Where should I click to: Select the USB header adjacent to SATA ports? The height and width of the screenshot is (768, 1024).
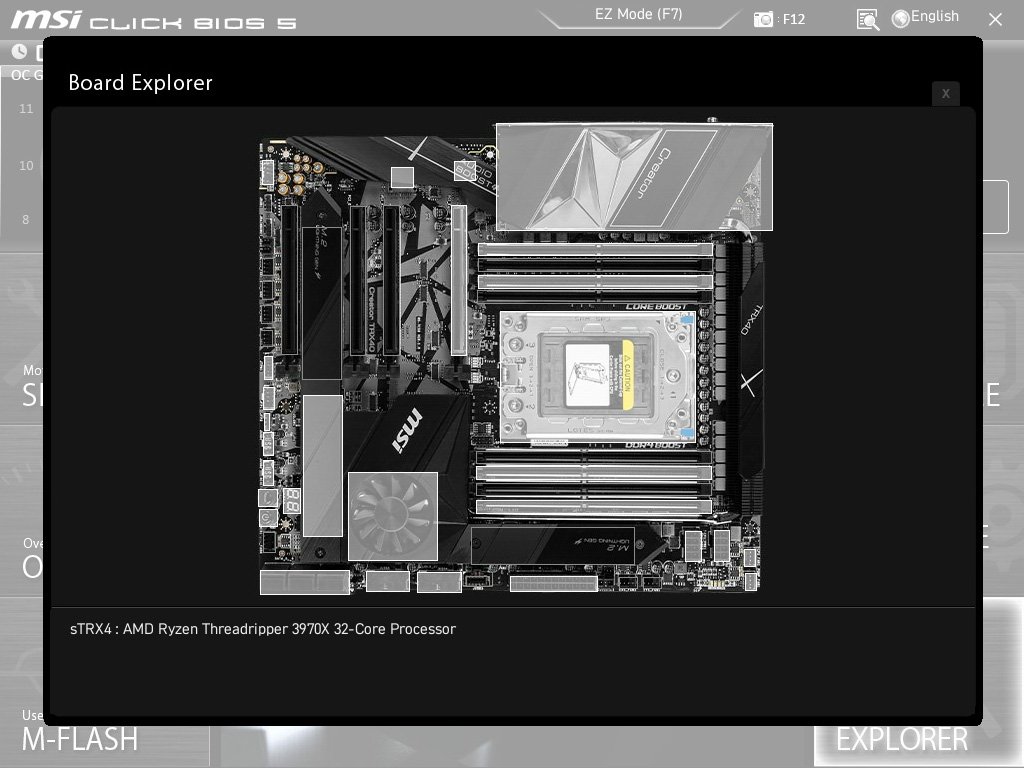coord(388,581)
